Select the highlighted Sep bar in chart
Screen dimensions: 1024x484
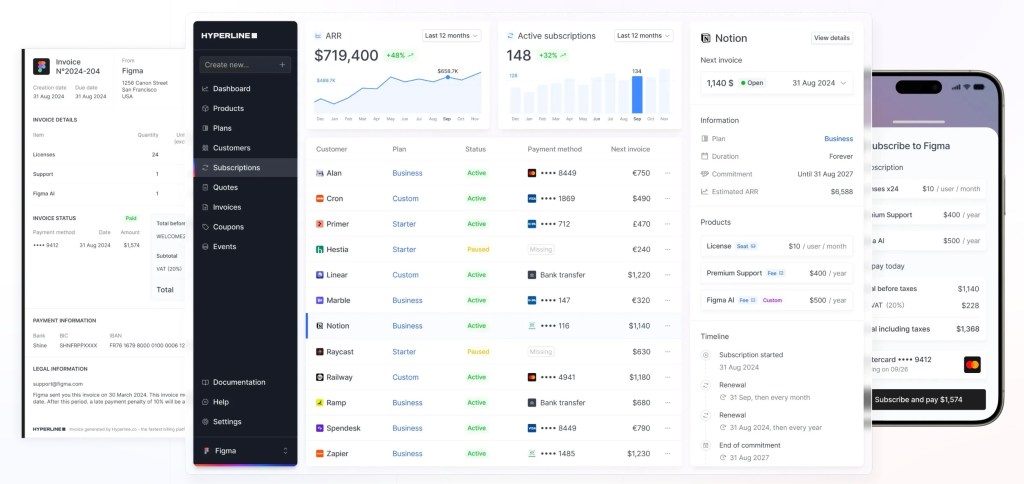pos(636,94)
